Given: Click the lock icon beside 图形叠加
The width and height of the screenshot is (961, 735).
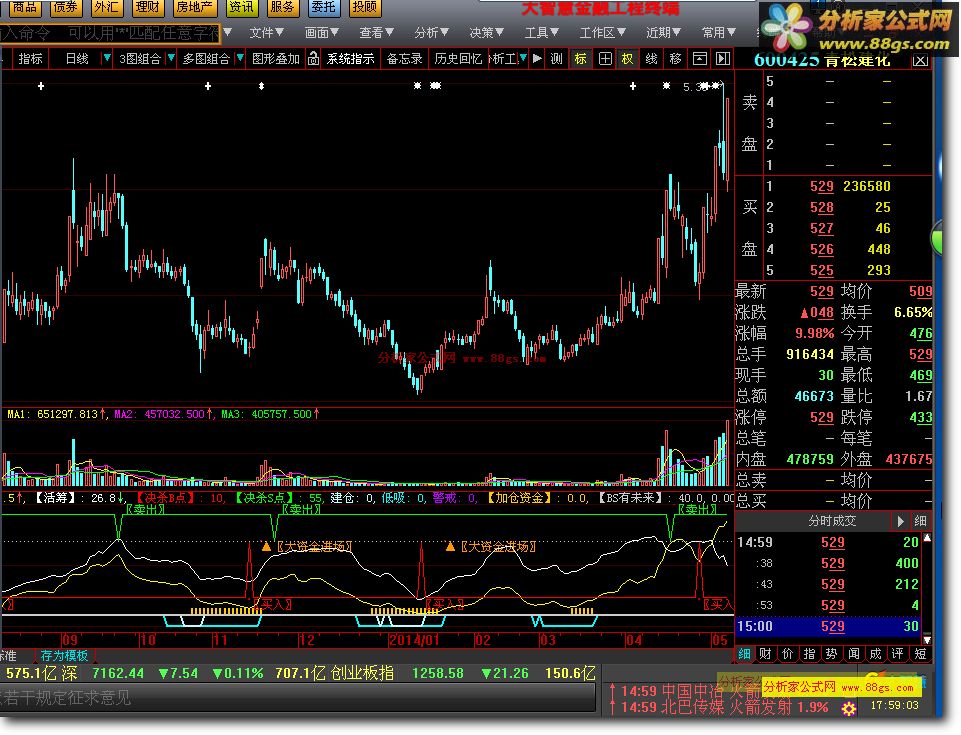Looking at the screenshot, I should pos(313,58).
